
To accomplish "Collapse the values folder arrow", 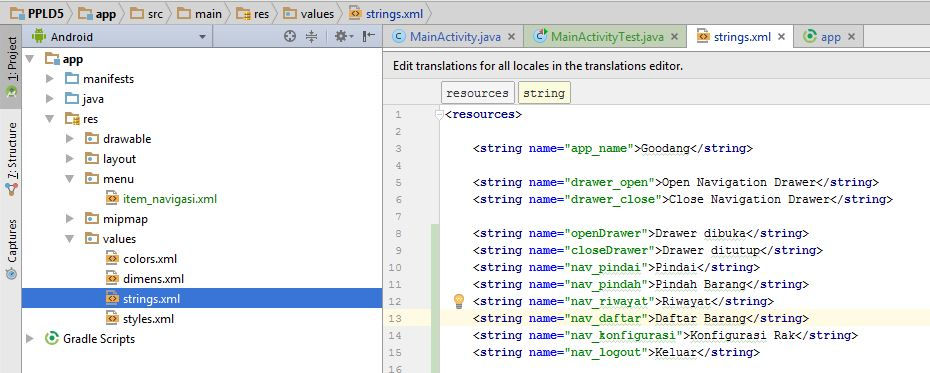I will pos(70,239).
